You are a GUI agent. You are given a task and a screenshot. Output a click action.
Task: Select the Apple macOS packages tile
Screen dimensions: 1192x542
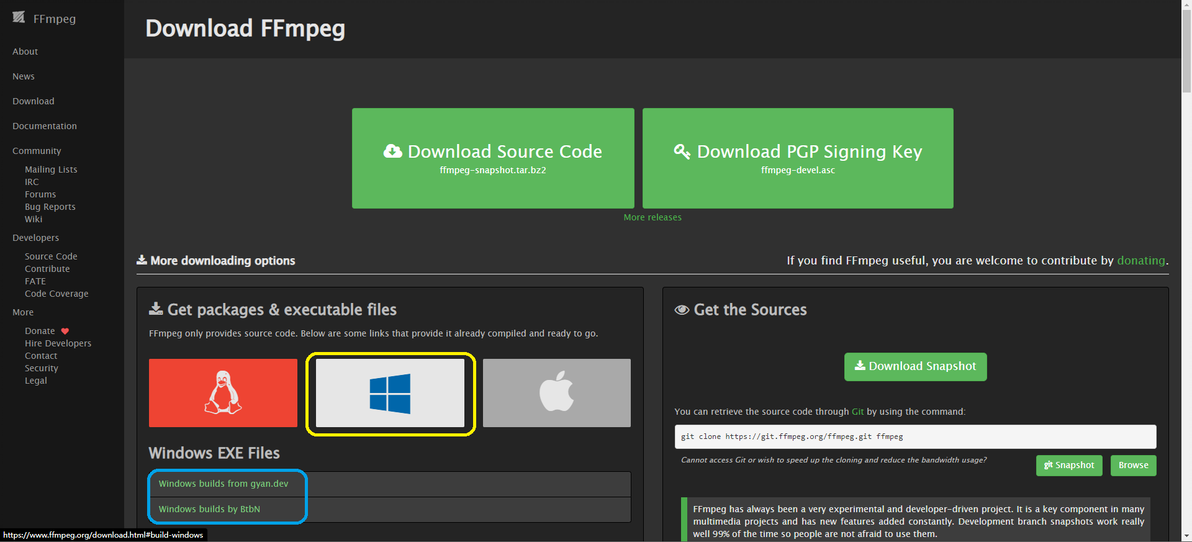tap(556, 393)
